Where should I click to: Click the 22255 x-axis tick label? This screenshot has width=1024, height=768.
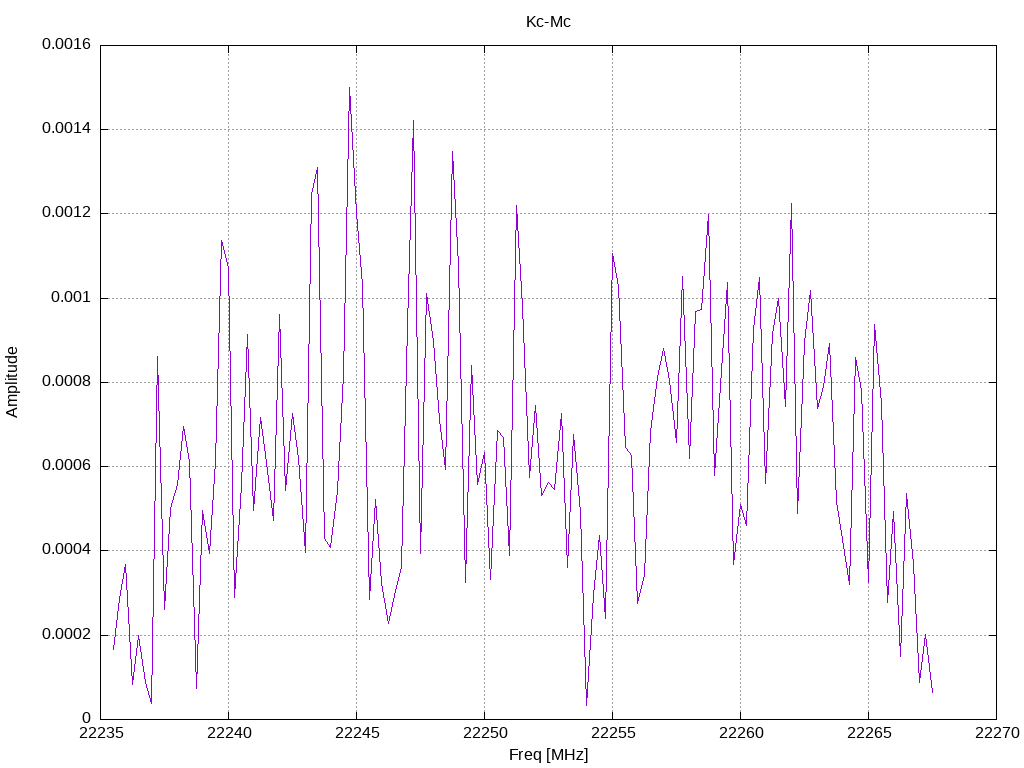(613, 733)
